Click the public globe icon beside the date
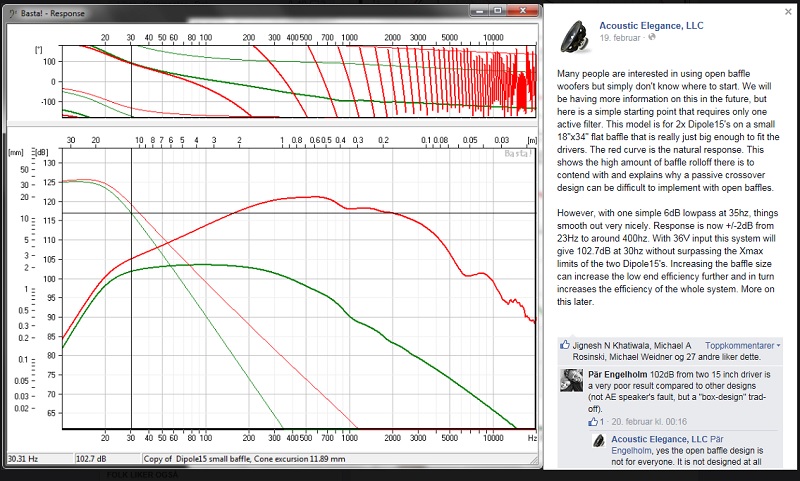Viewport: 800px width, 481px height. tap(652, 37)
